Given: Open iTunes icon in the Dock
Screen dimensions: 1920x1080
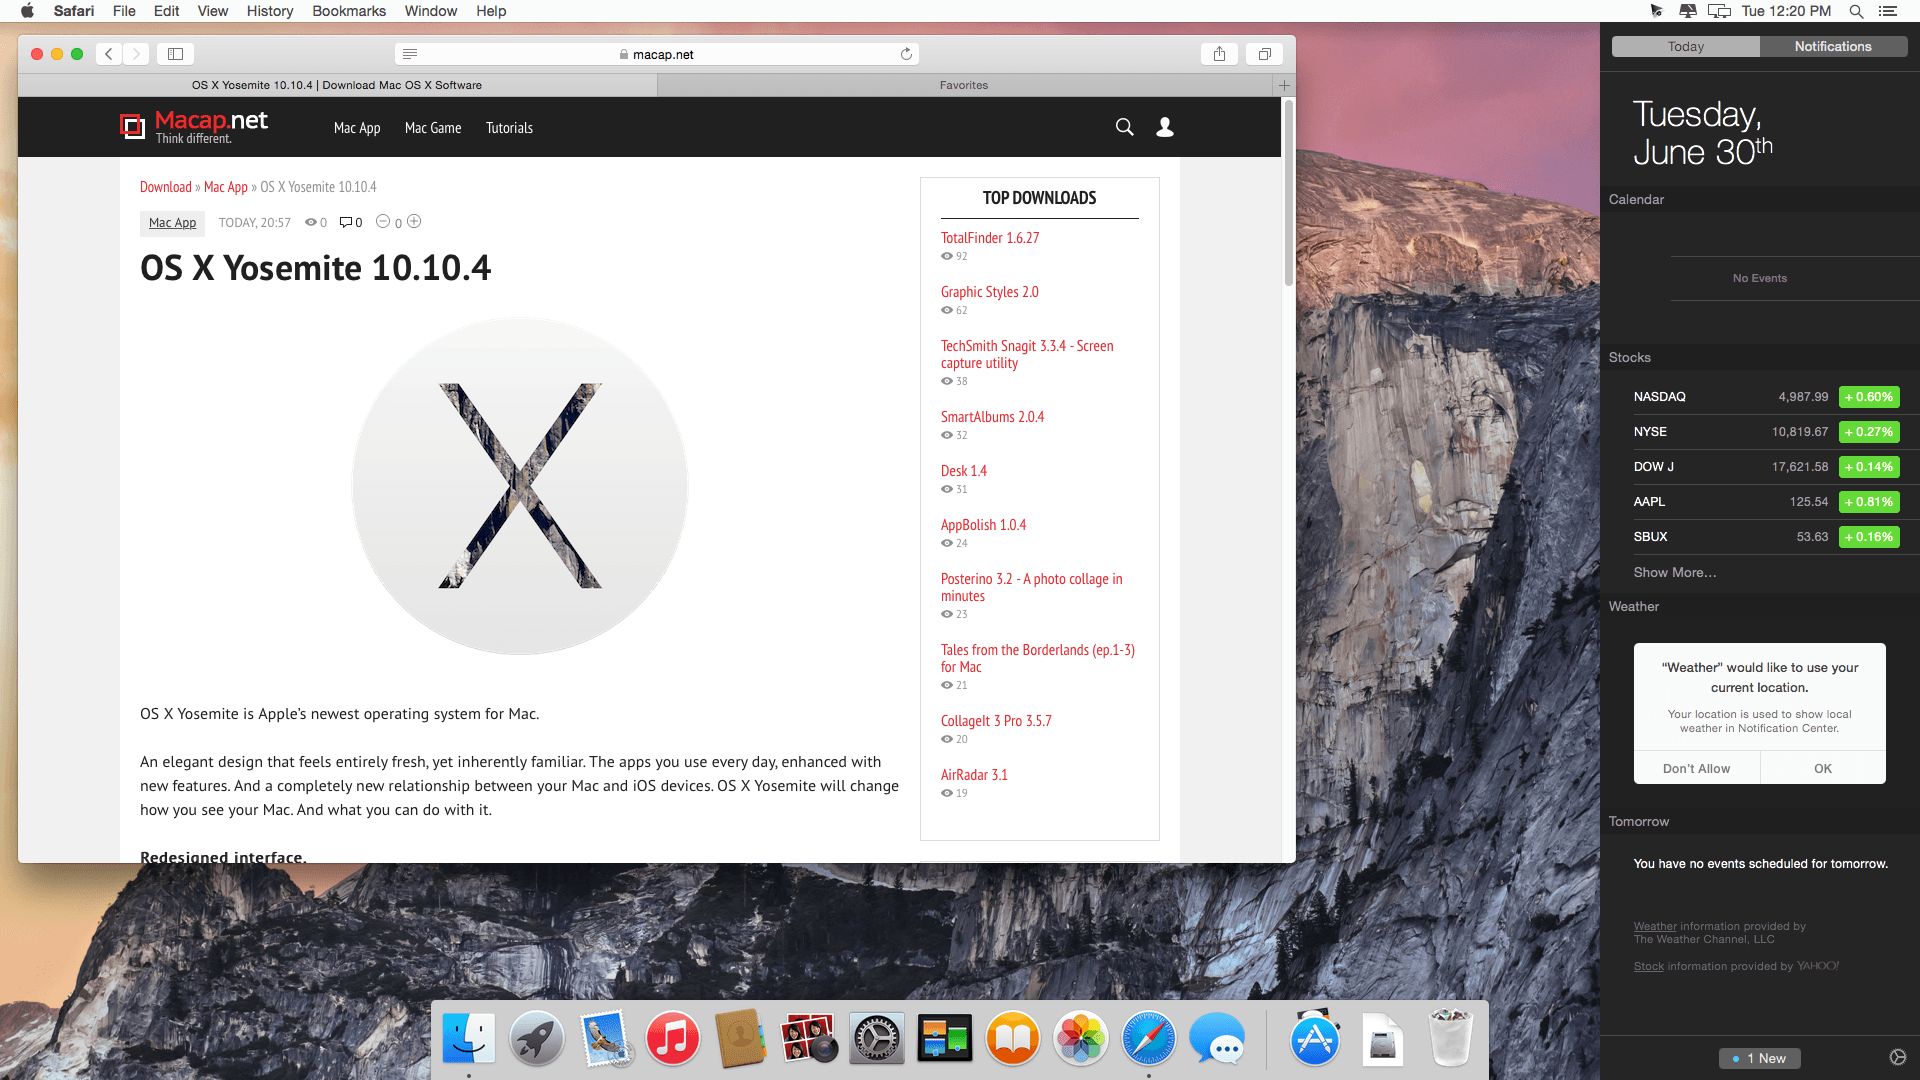Looking at the screenshot, I should click(671, 1040).
